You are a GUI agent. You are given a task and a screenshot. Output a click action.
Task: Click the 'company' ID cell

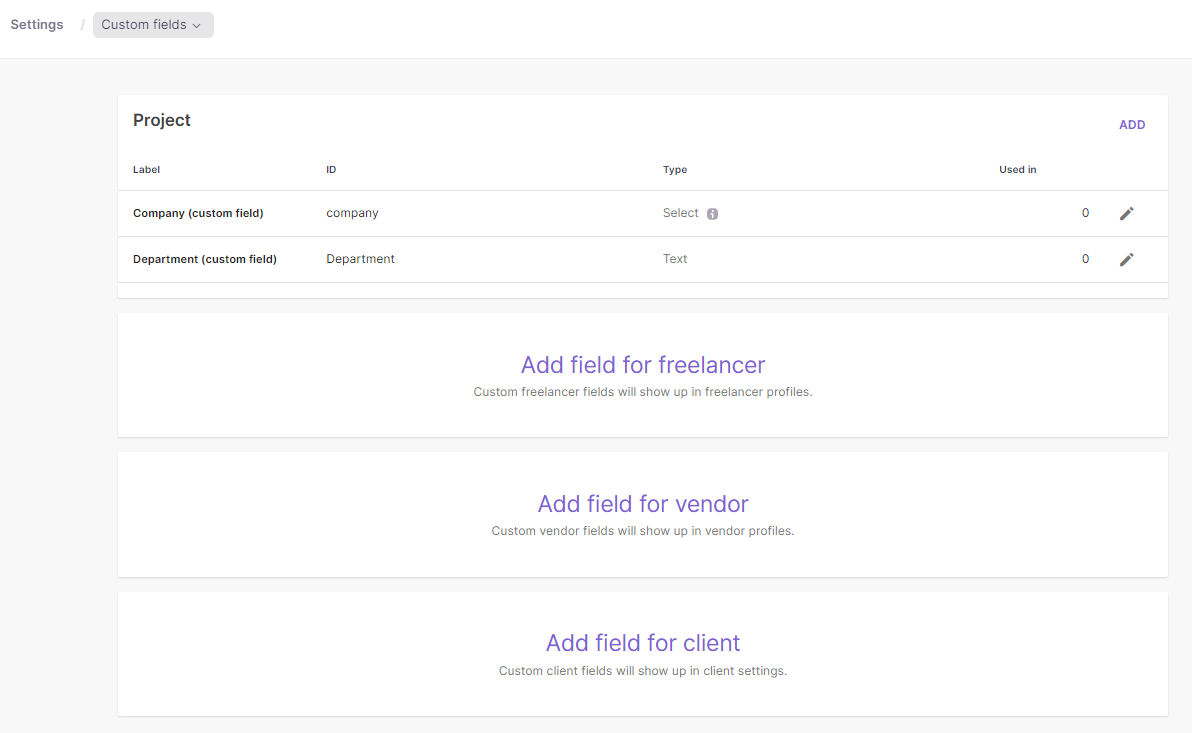click(353, 214)
